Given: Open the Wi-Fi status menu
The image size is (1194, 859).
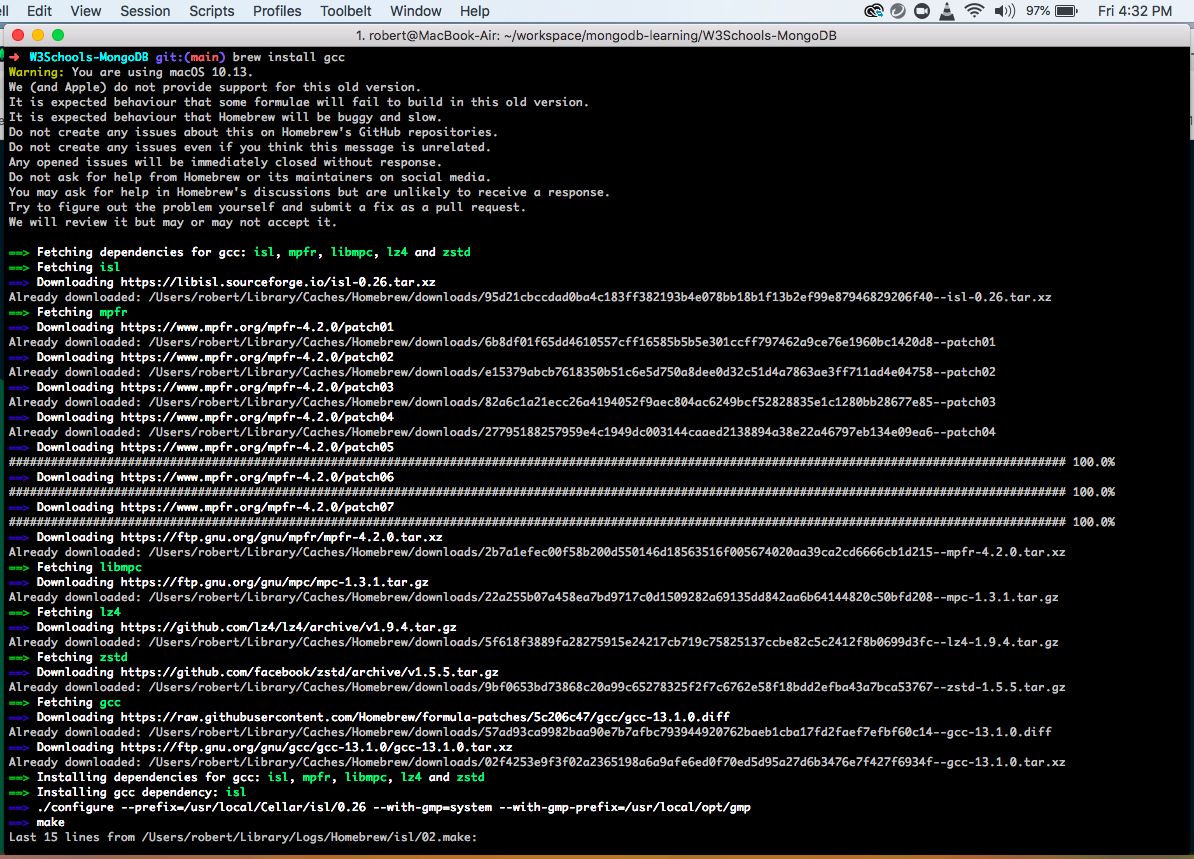Looking at the screenshot, I should [974, 11].
